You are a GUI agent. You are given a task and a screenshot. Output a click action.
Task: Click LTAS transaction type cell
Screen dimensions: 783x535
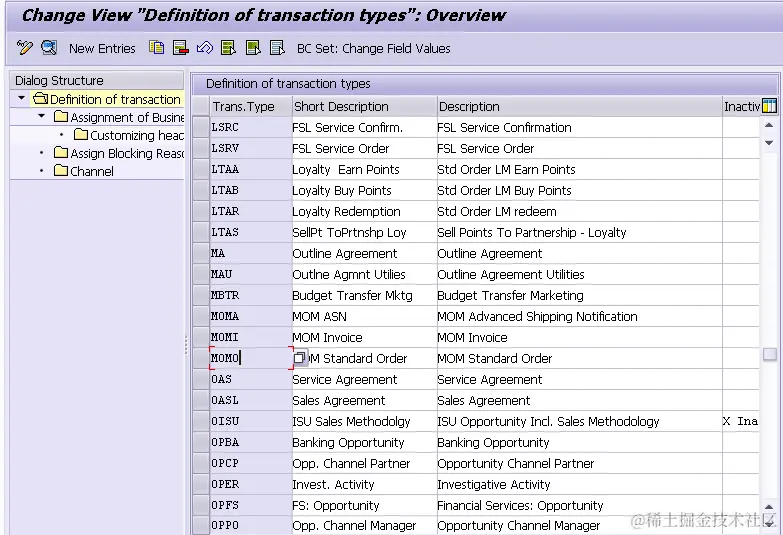tap(251, 232)
